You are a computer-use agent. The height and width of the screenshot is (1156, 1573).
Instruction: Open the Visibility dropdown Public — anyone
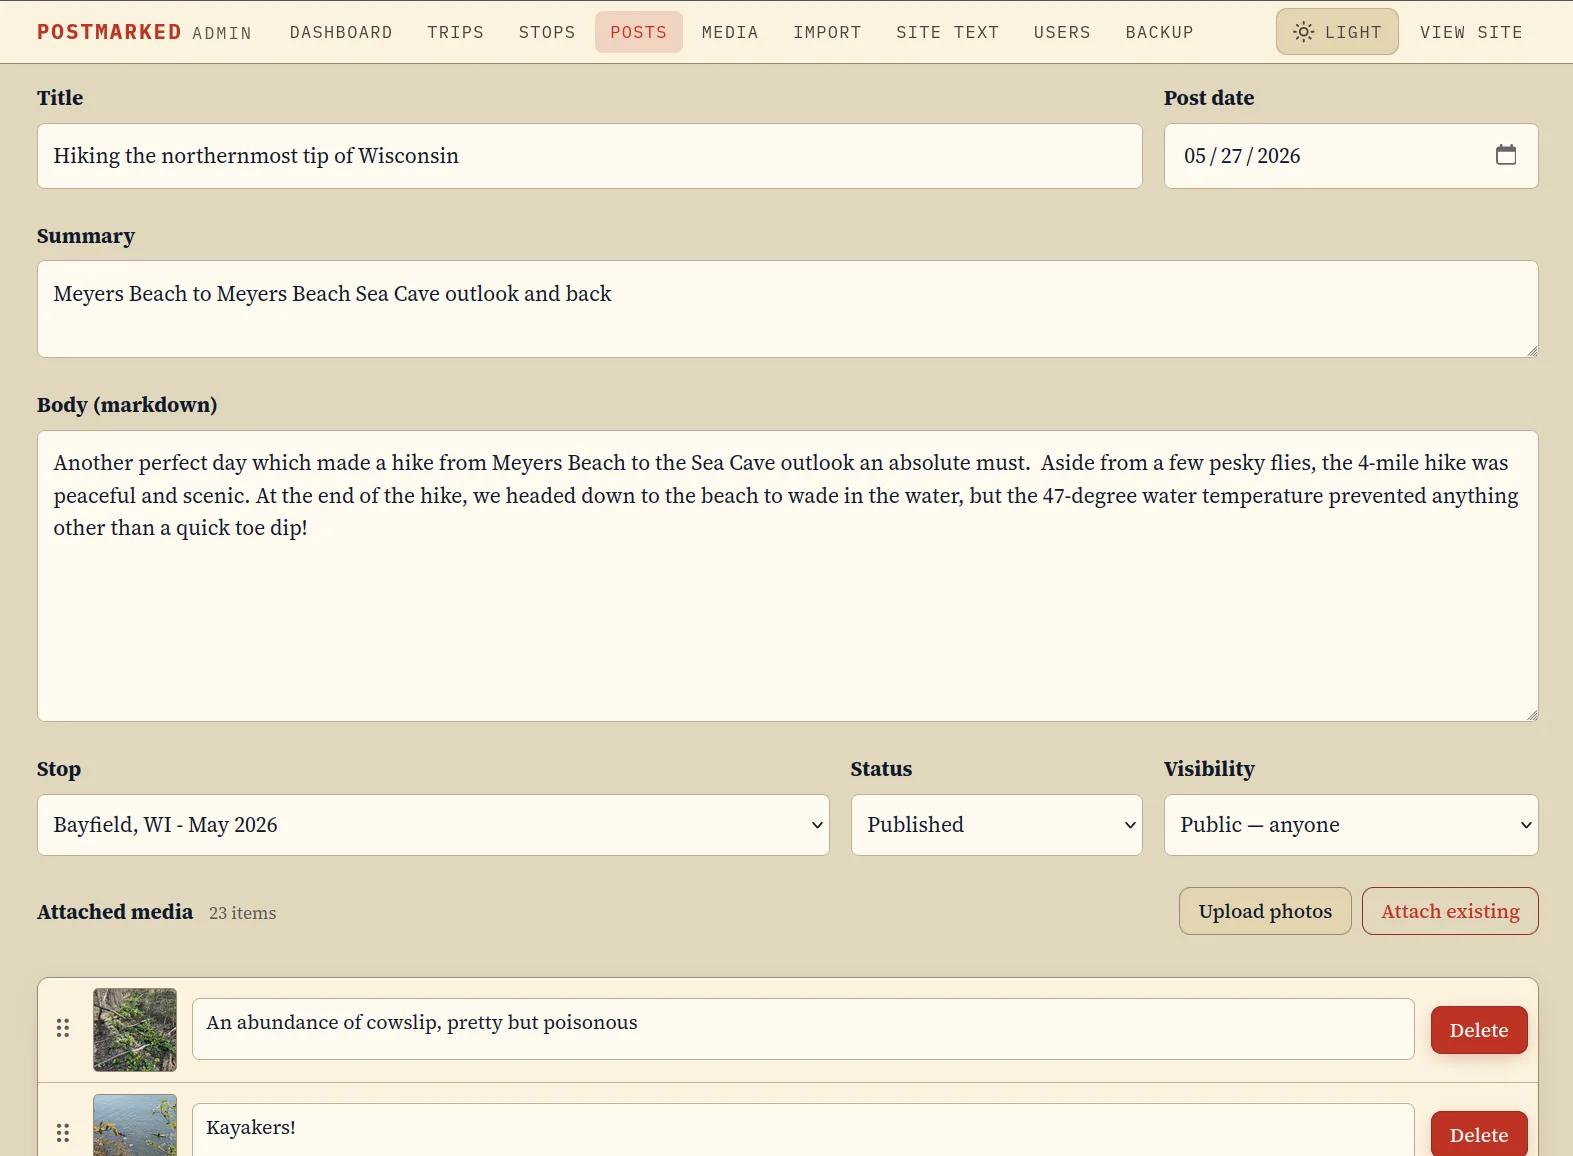(x=1351, y=825)
